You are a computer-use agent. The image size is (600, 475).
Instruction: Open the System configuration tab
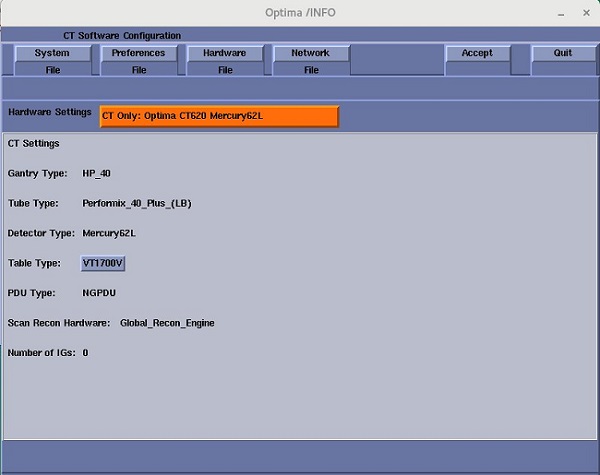click(52, 53)
